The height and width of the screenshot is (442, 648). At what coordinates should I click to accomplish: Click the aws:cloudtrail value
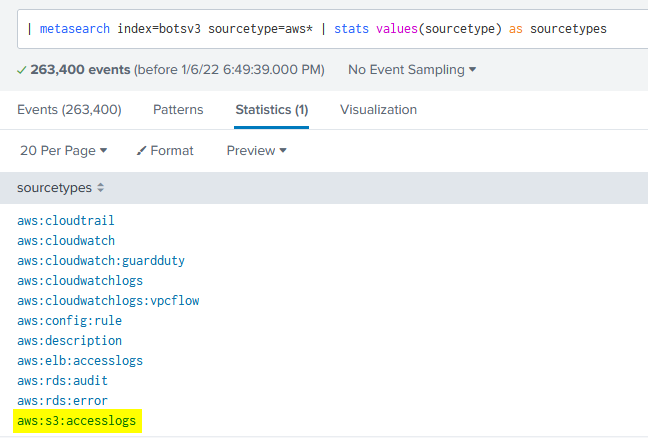tap(66, 221)
